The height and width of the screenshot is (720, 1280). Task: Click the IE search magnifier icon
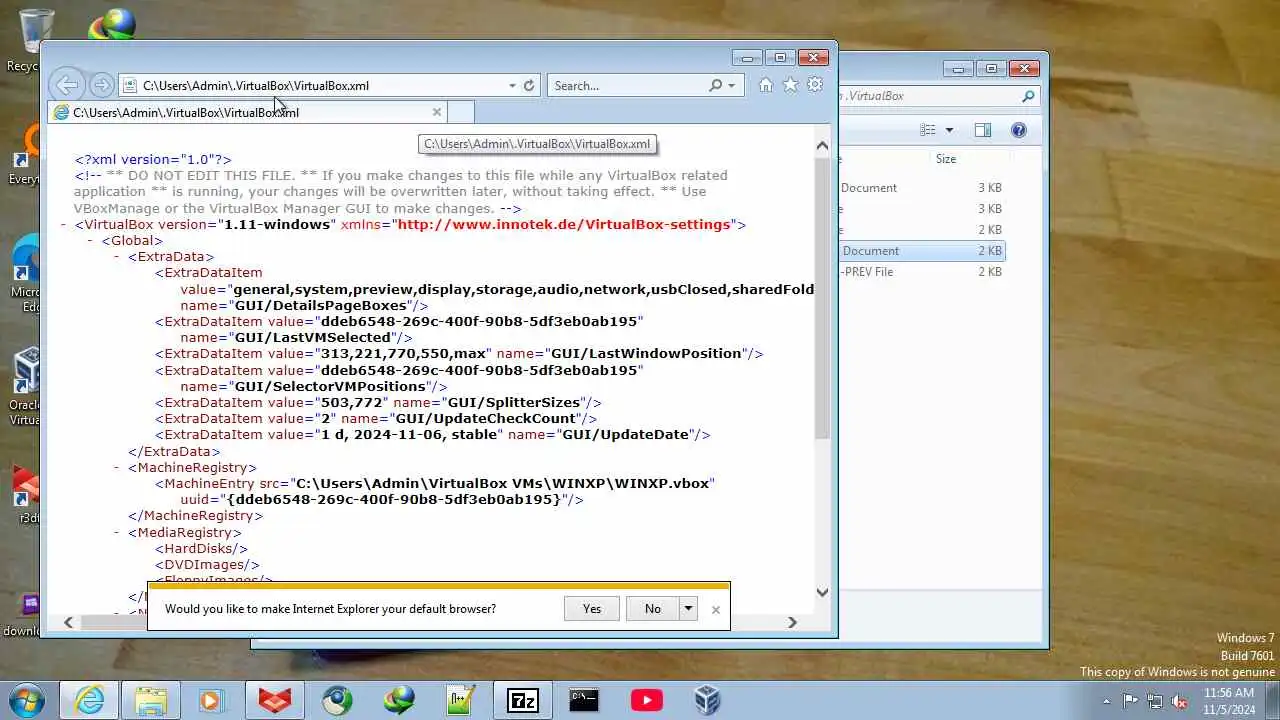click(715, 86)
